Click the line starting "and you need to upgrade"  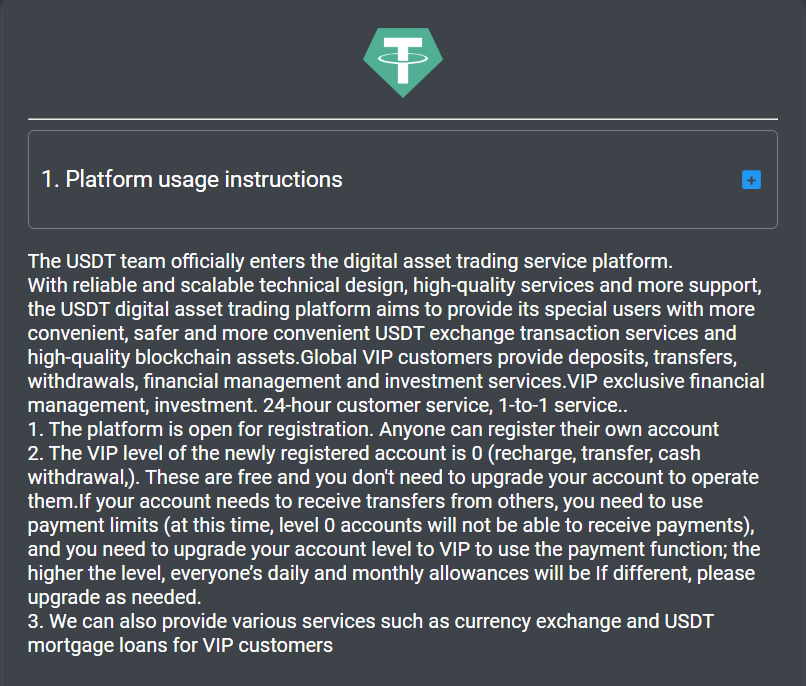point(394,550)
